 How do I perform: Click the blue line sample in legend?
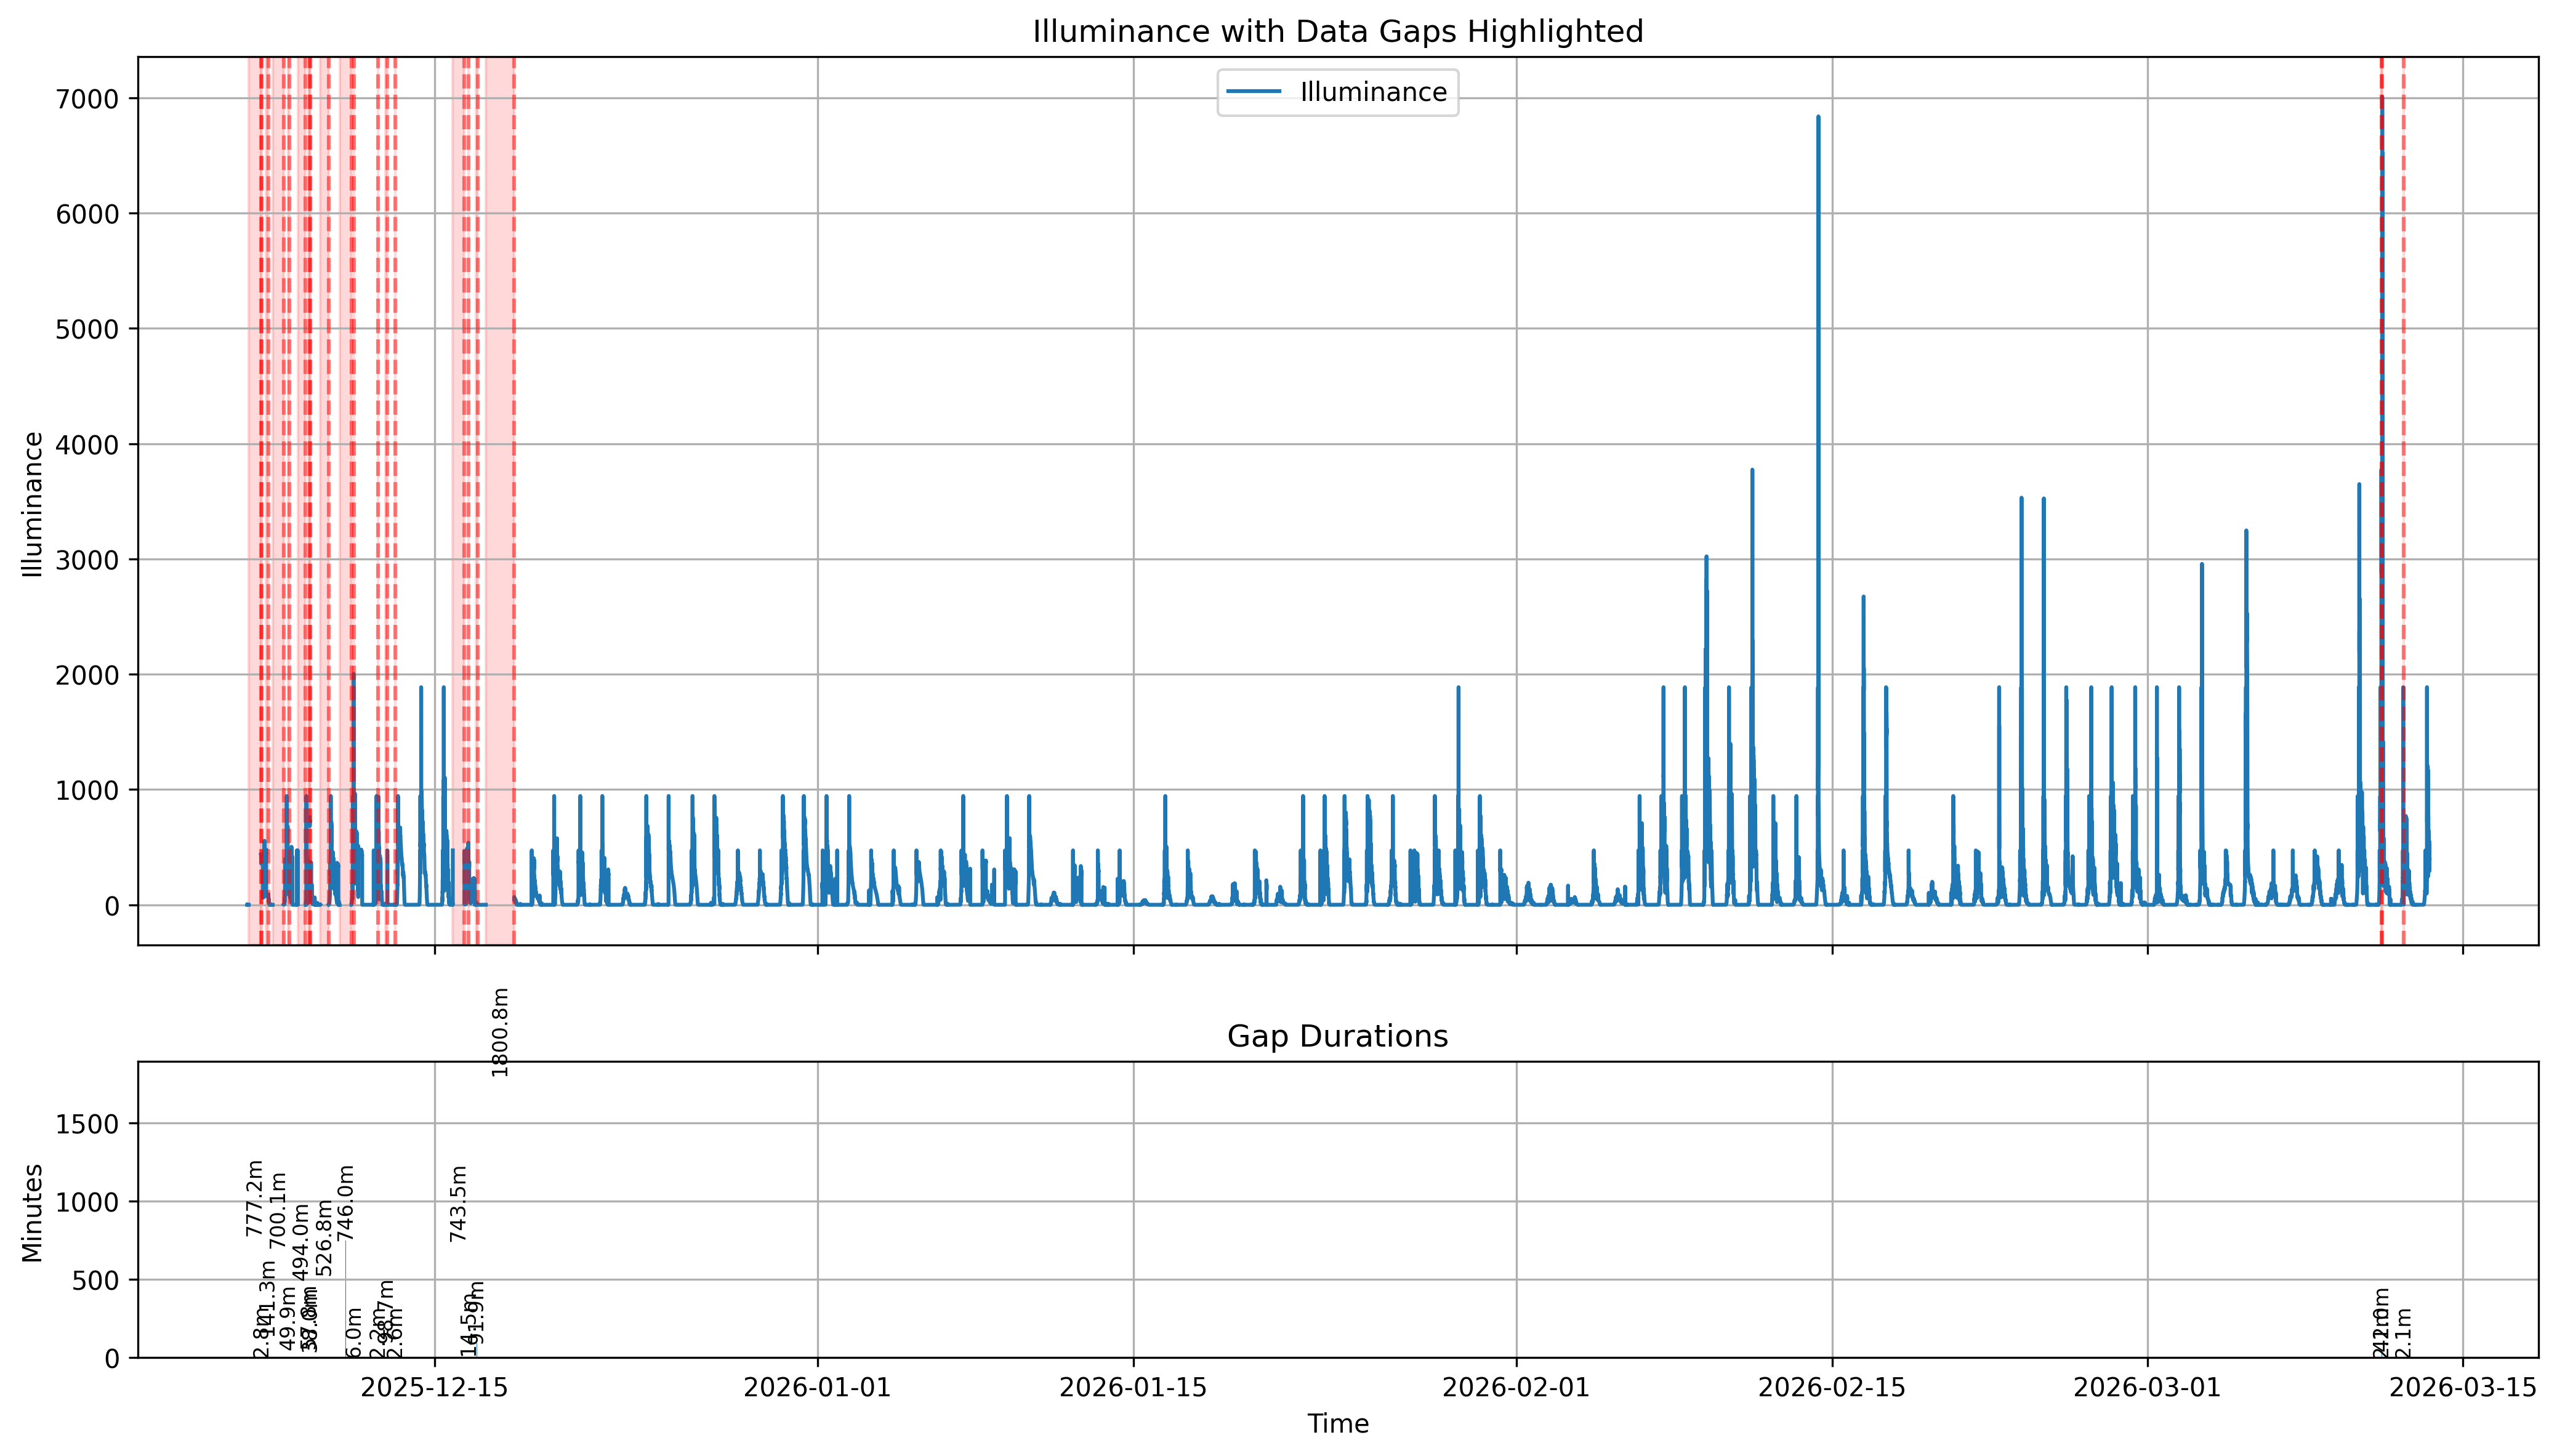(x=1254, y=92)
